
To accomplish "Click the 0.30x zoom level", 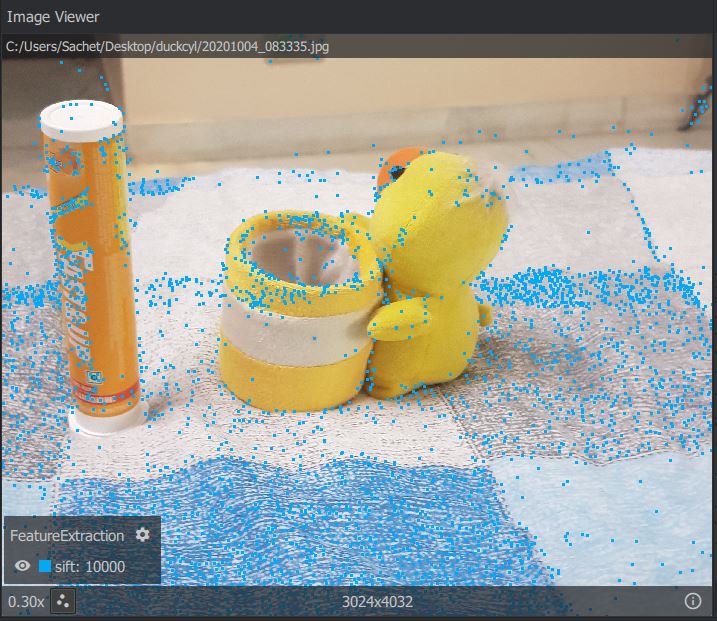I will coord(26,602).
